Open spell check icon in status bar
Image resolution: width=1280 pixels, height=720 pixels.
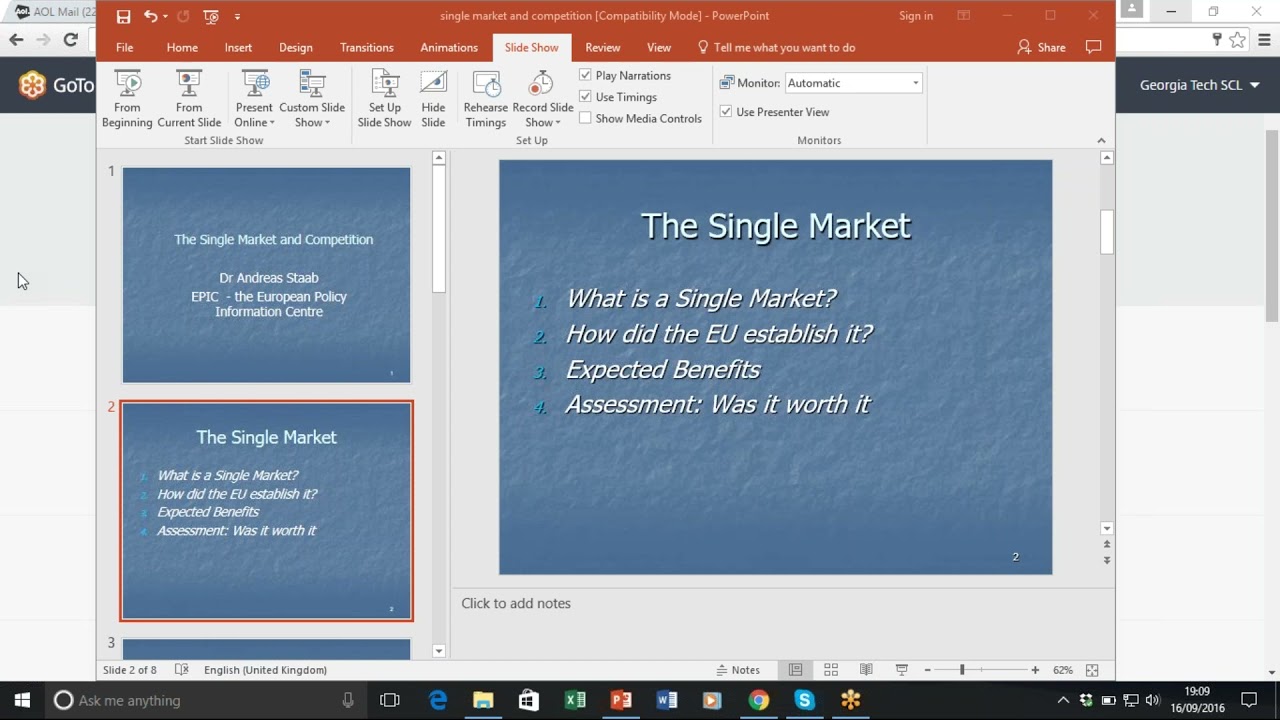point(181,670)
